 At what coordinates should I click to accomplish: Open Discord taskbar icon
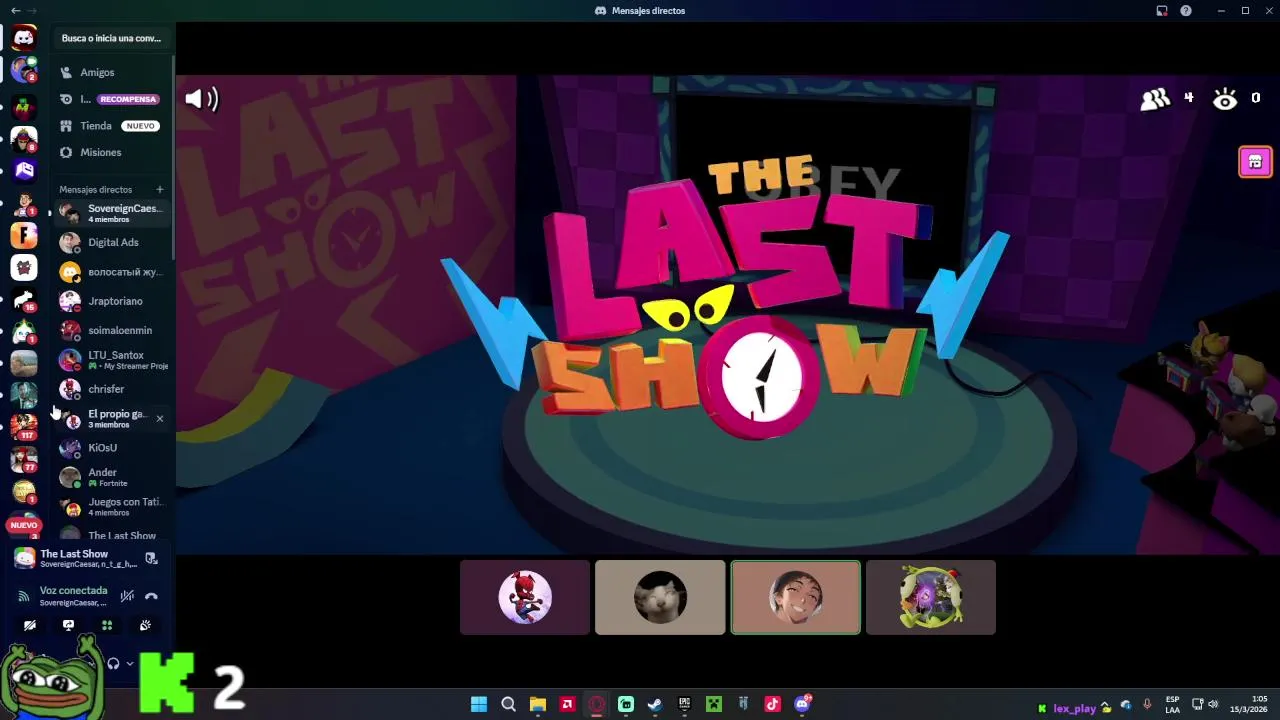(802, 705)
